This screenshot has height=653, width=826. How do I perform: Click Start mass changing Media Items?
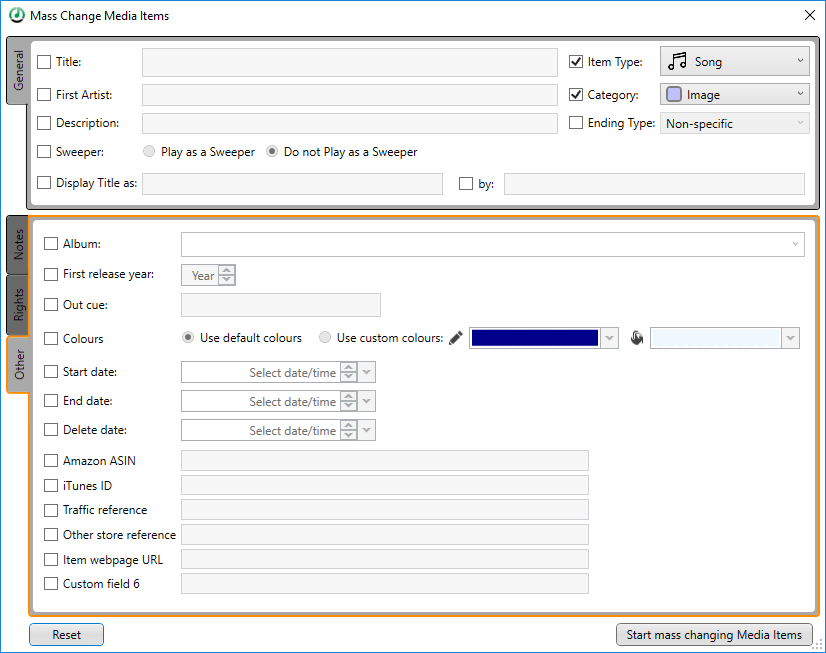point(713,634)
